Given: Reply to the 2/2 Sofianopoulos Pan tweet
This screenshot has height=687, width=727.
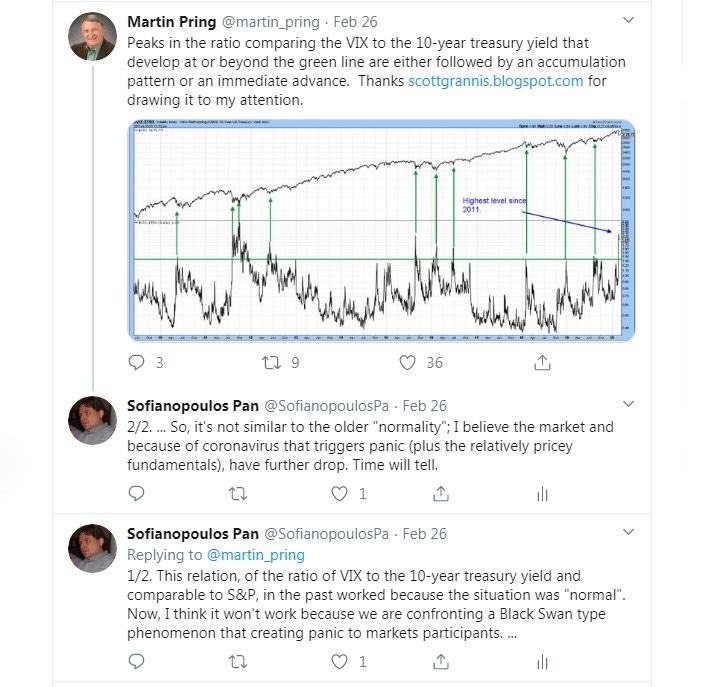Looking at the screenshot, I should pyautogui.click(x=136, y=494).
